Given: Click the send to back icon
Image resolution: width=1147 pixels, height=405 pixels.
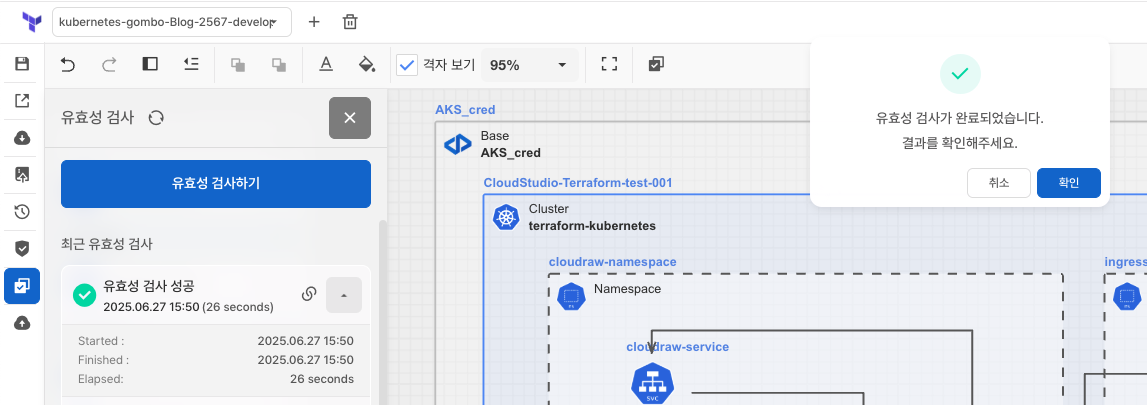Looking at the screenshot, I should point(279,65).
